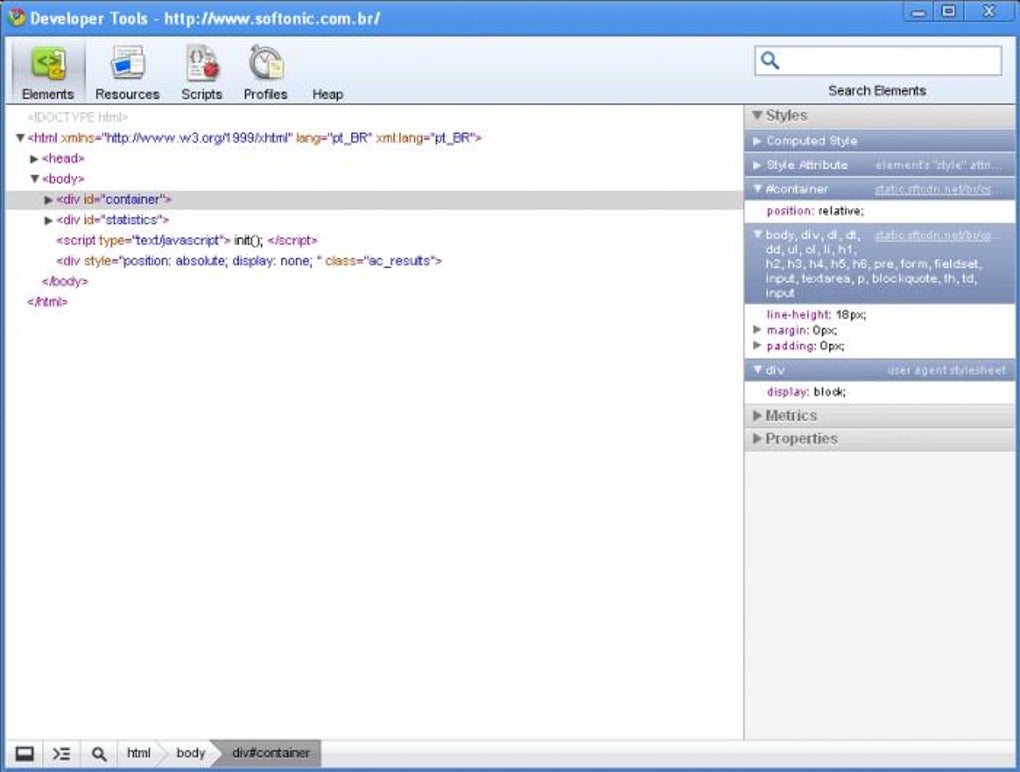
Task: Open the Scripts panel
Action: [202, 72]
